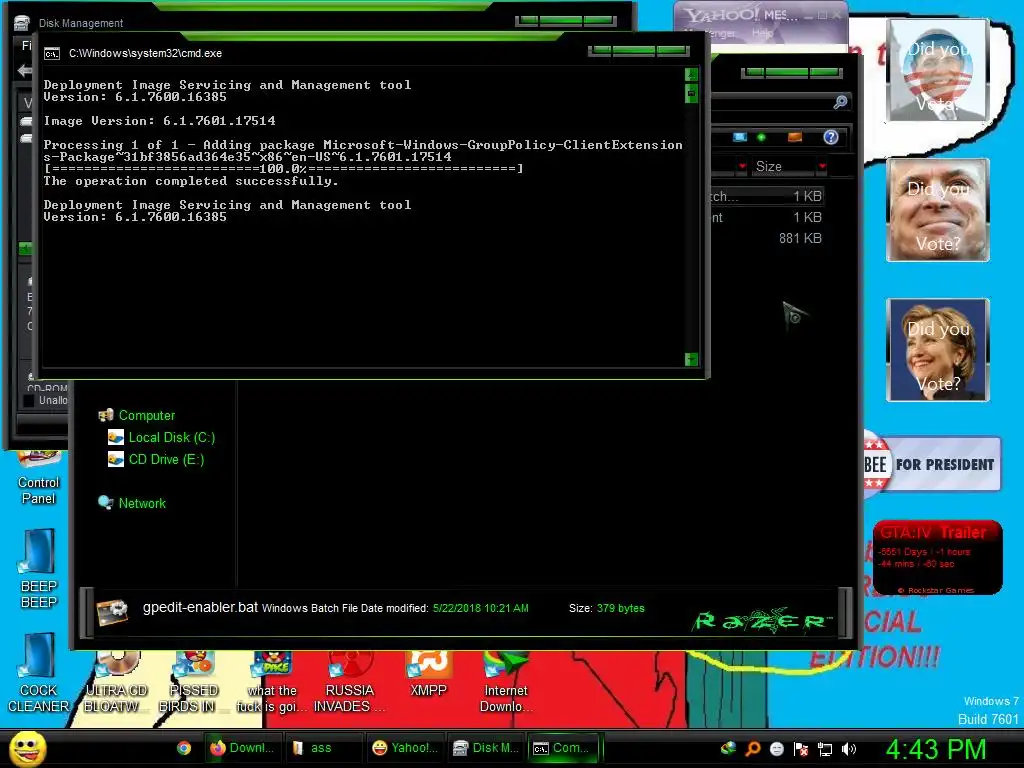Select the file row ending in 'tch...' 1 KB
The width and height of the screenshot is (1024, 768).
[767, 196]
